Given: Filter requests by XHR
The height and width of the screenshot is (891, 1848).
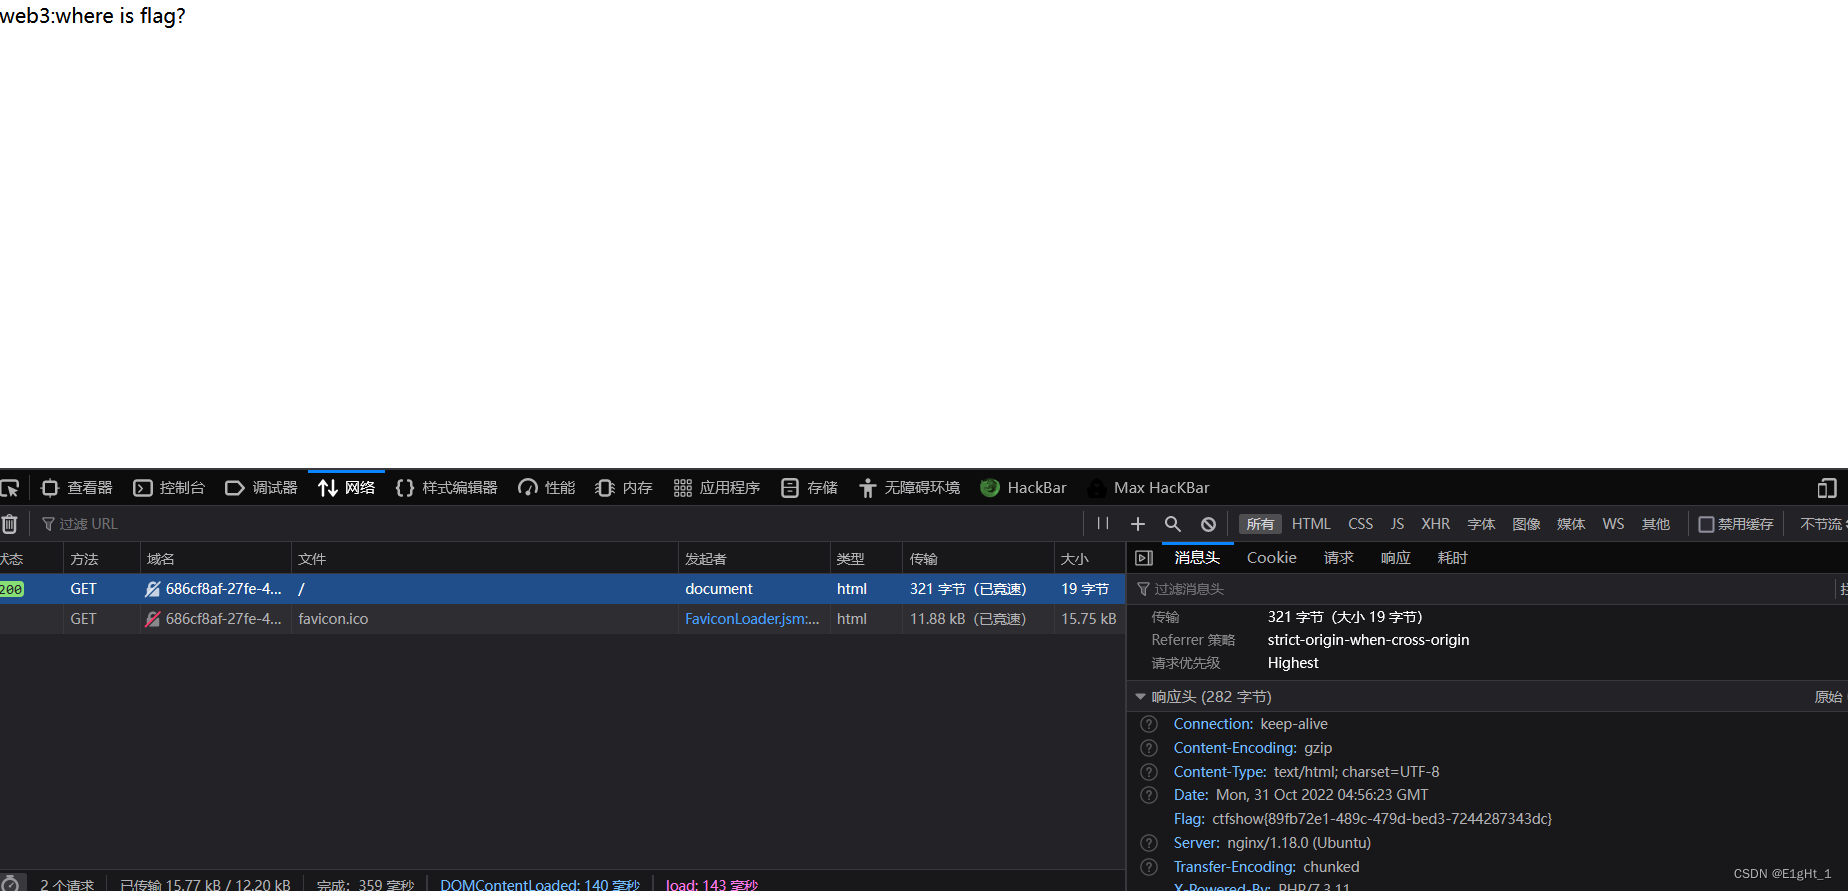Looking at the screenshot, I should tap(1436, 524).
